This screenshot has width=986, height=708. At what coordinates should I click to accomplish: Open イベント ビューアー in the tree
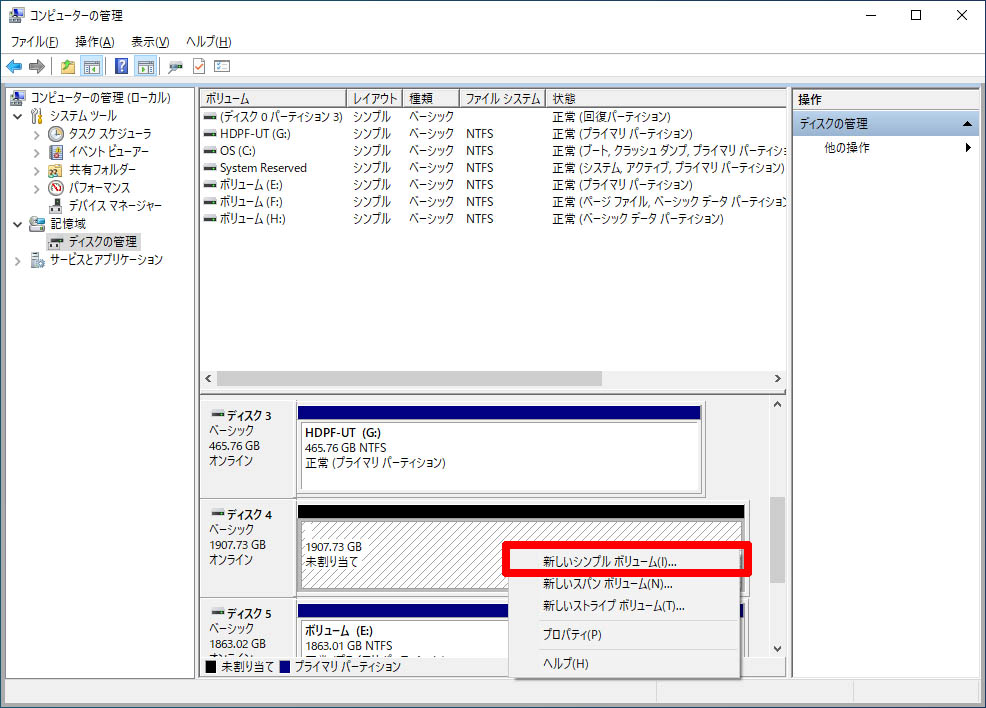tap(109, 152)
